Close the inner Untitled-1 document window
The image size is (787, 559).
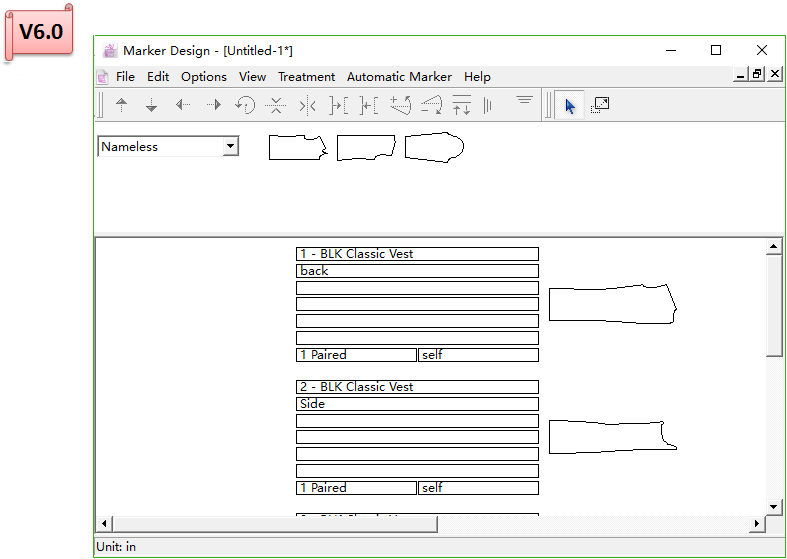tap(774, 75)
